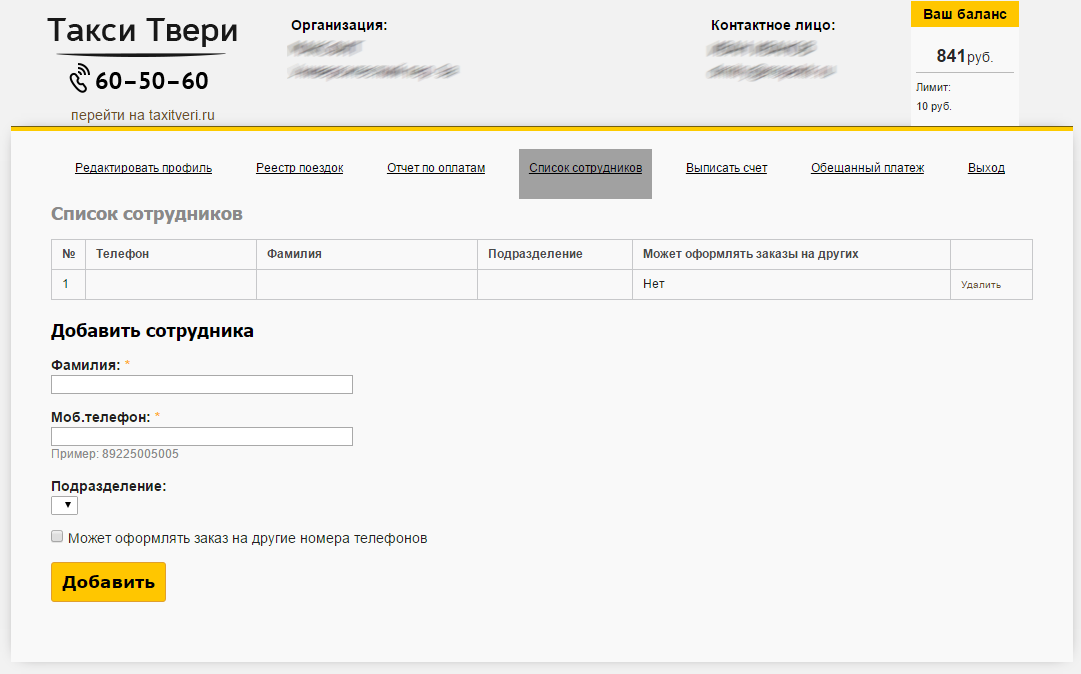
Task: Expand the Подразделение dropdown
Action: [x=64, y=506]
